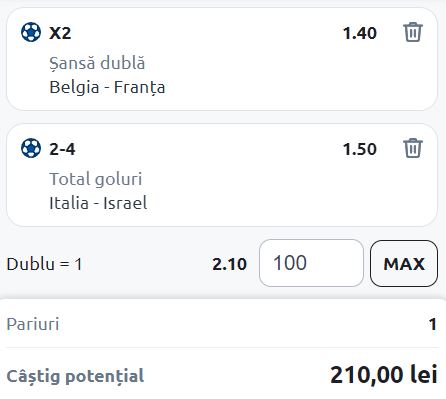446x399 pixels.
Task: Click the football icon beside X2
Action: [31, 32]
